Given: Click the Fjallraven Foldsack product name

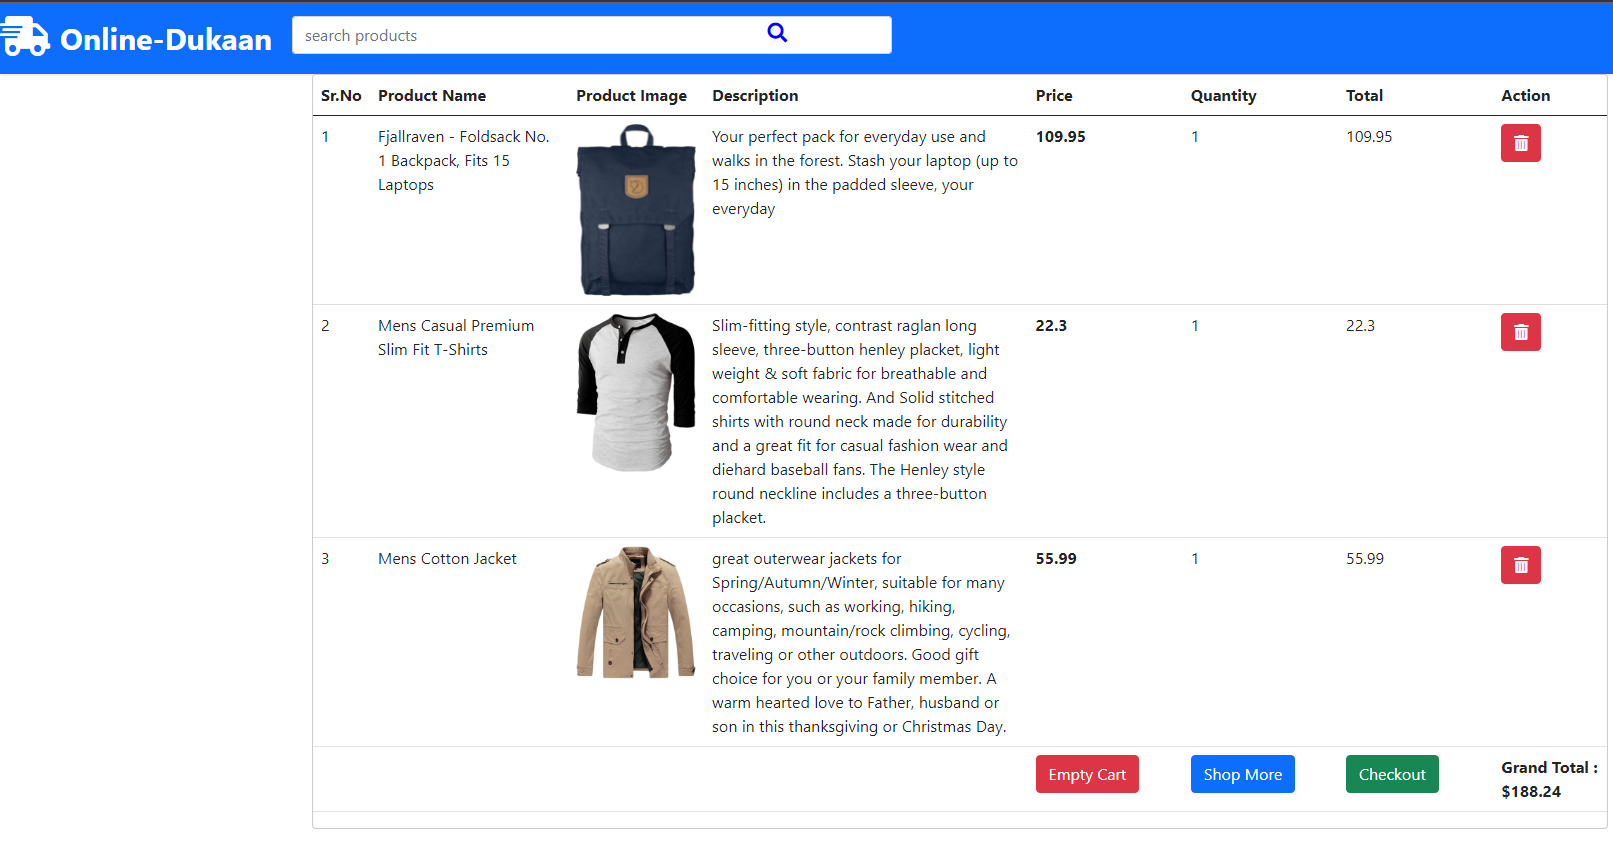Looking at the screenshot, I should point(463,161).
